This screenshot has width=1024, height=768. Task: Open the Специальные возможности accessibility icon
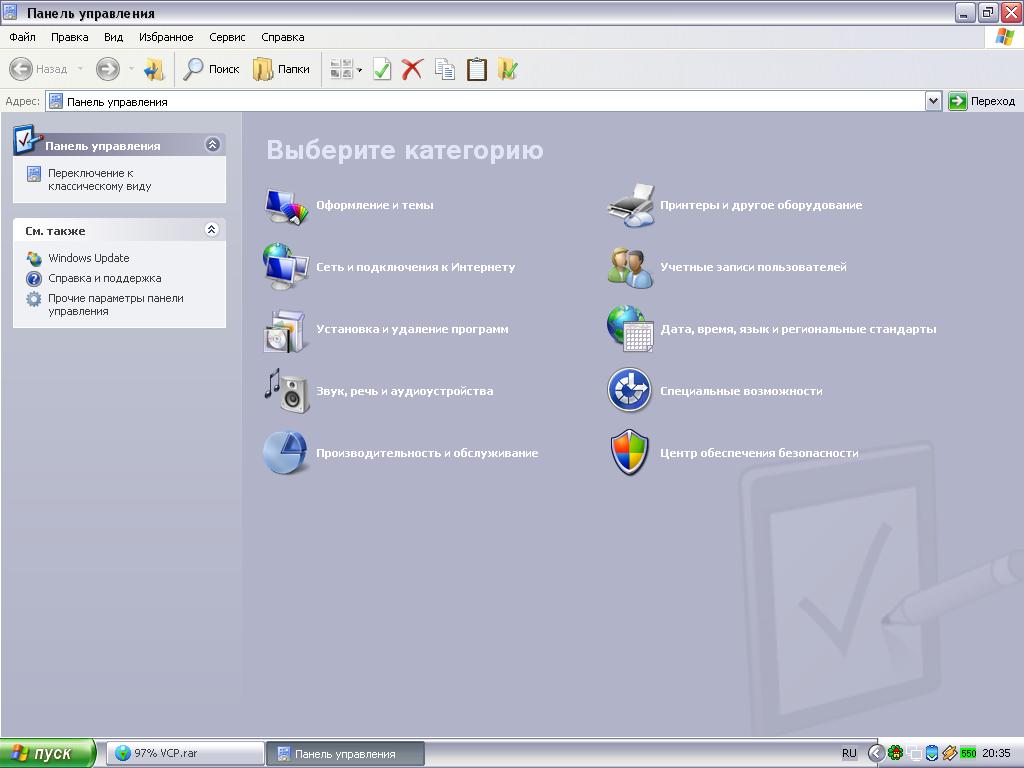[630, 391]
